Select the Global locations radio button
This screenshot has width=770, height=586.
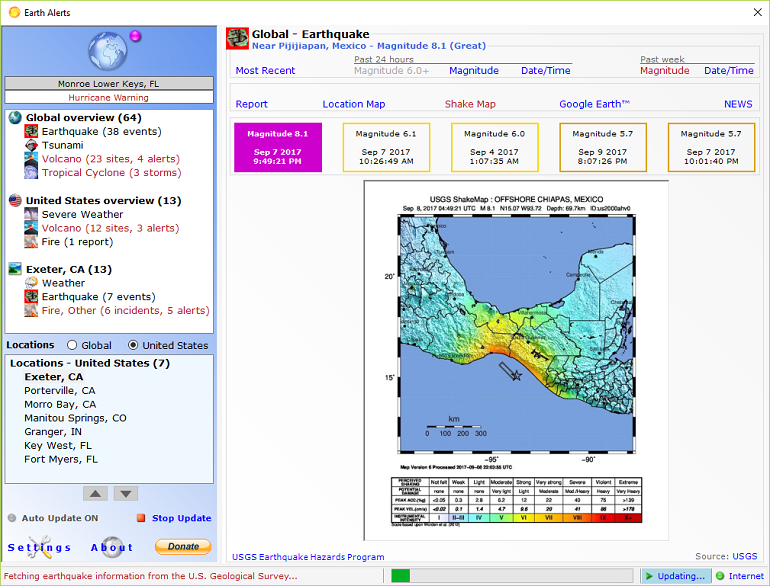pyautogui.click(x=72, y=345)
